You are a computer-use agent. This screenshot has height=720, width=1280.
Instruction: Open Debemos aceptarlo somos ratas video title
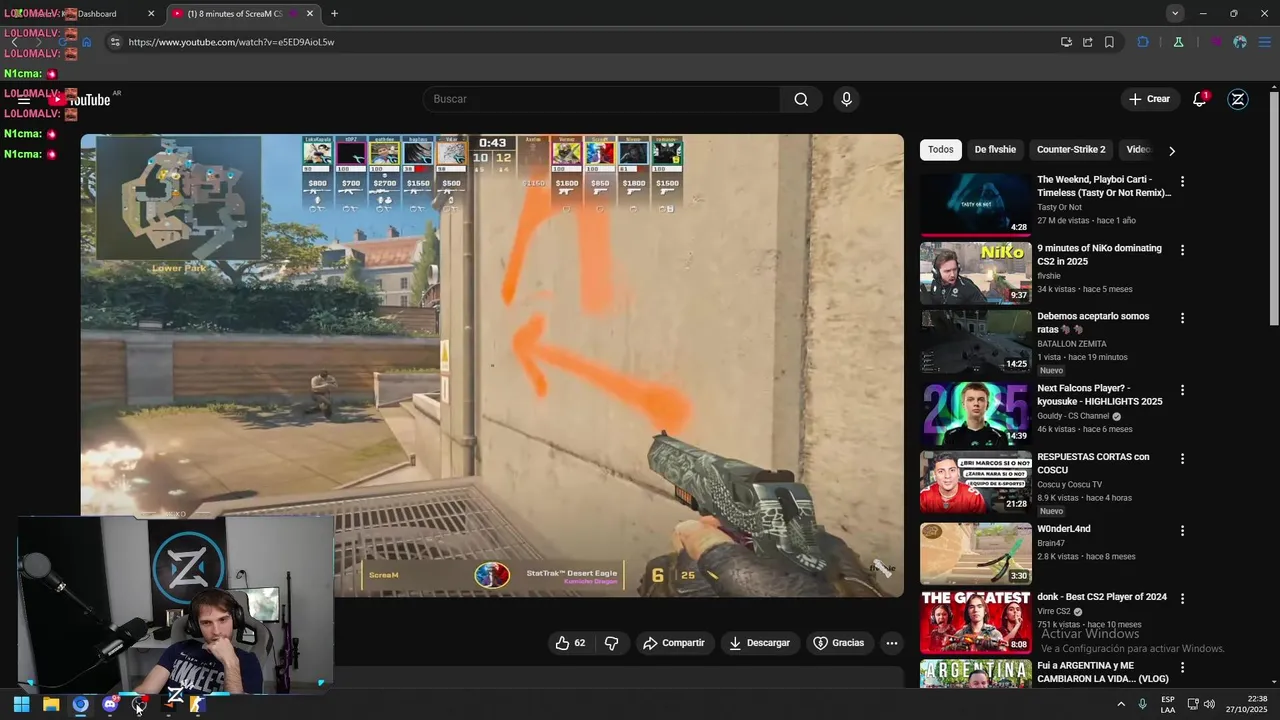(x=1093, y=322)
